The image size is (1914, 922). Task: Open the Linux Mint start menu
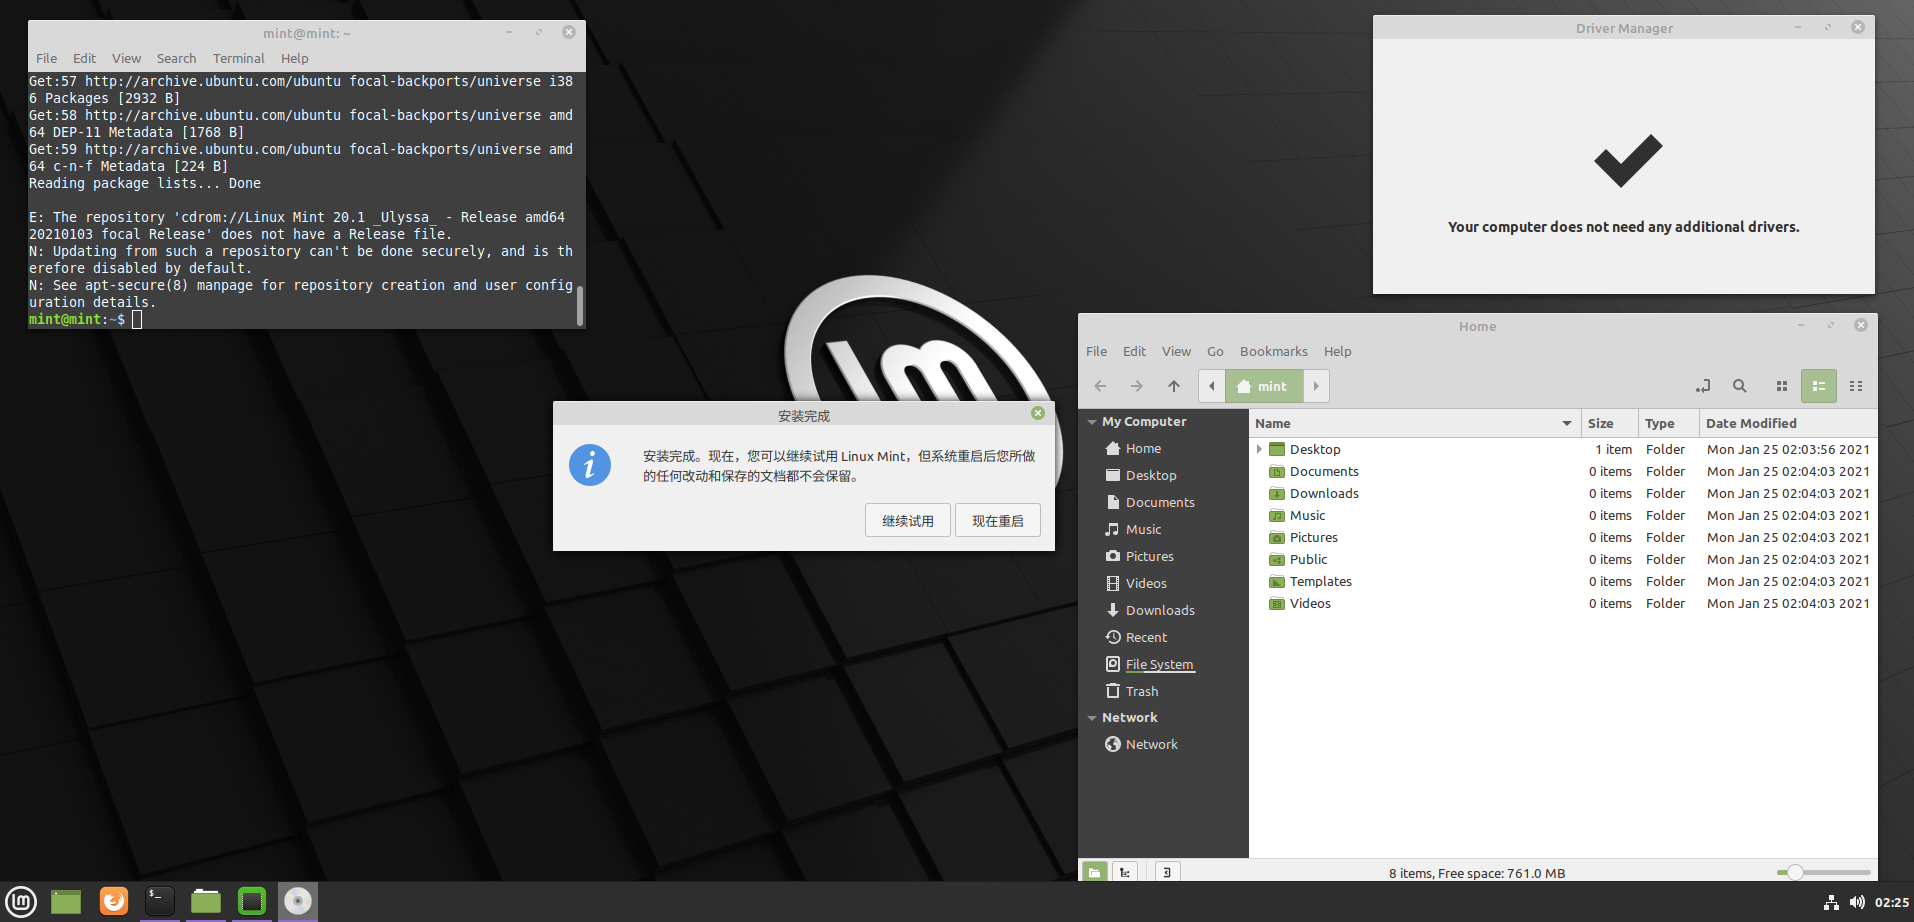[21, 901]
